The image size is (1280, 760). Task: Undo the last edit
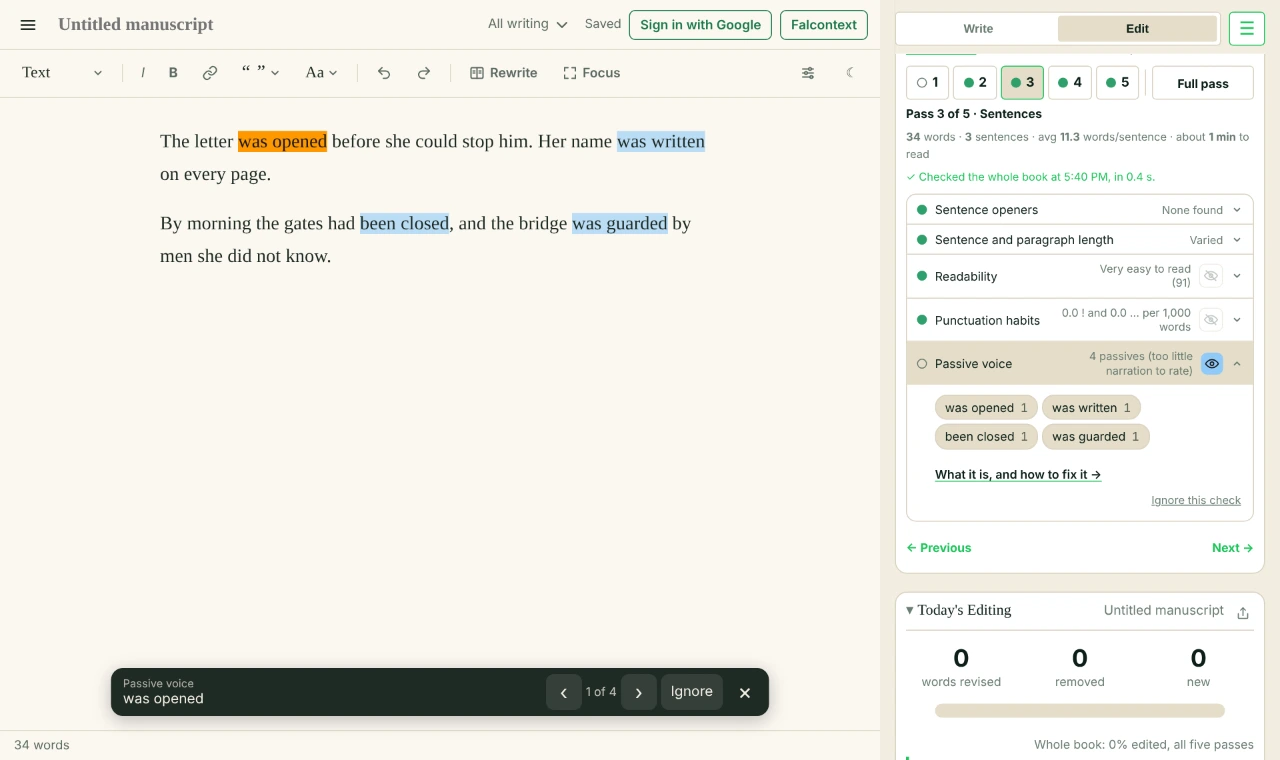(x=384, y=73)
